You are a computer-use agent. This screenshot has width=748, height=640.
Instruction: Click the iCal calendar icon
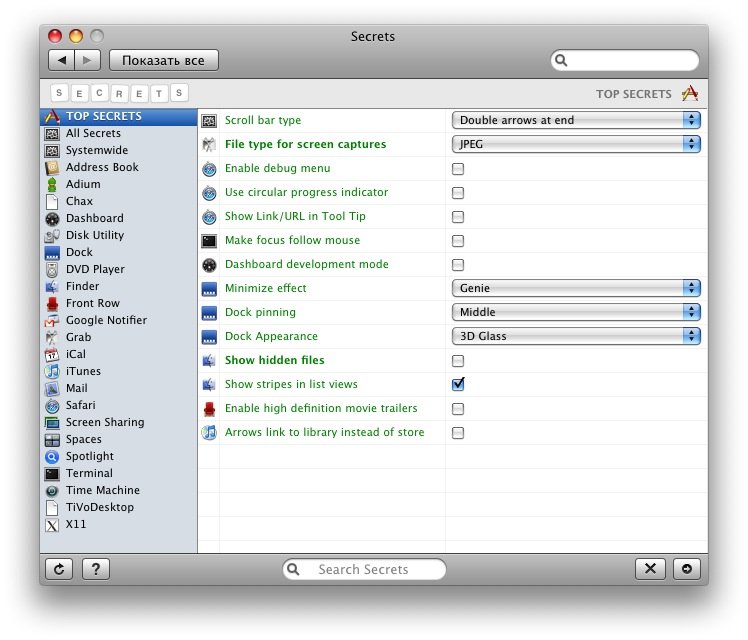52,355
